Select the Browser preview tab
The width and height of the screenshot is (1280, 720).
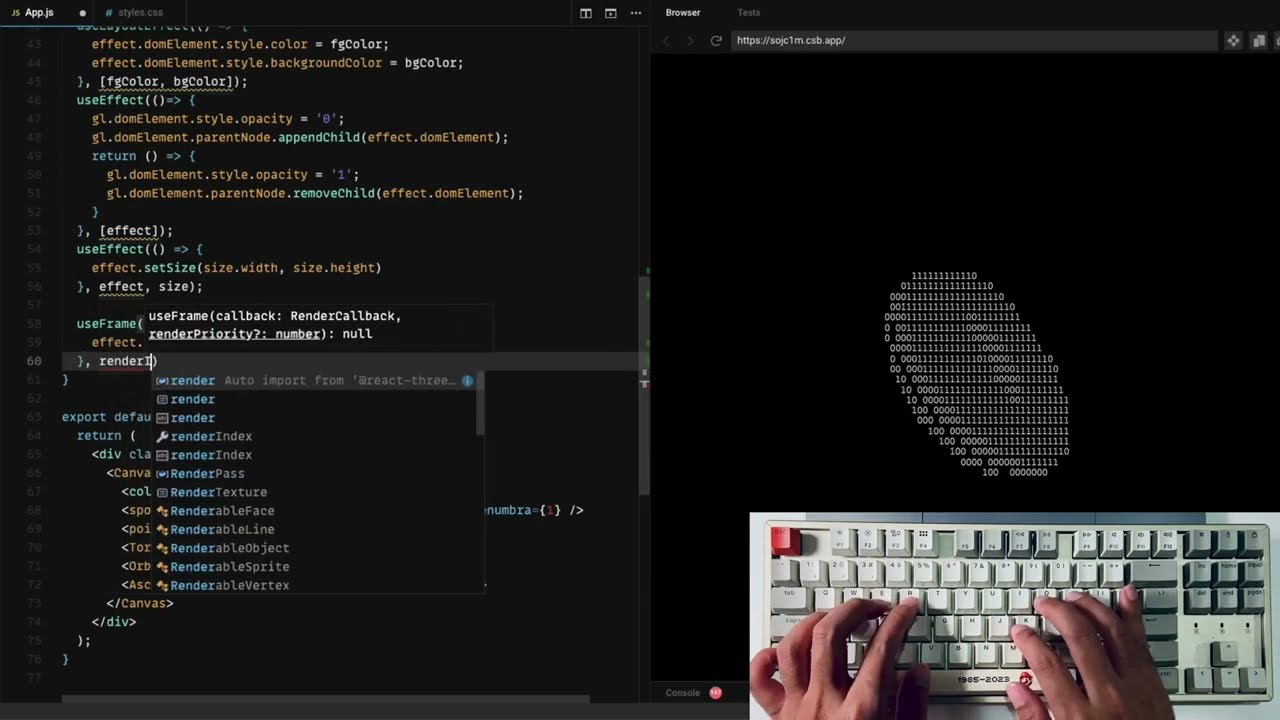pyautogui.click(x=683, y=13)
